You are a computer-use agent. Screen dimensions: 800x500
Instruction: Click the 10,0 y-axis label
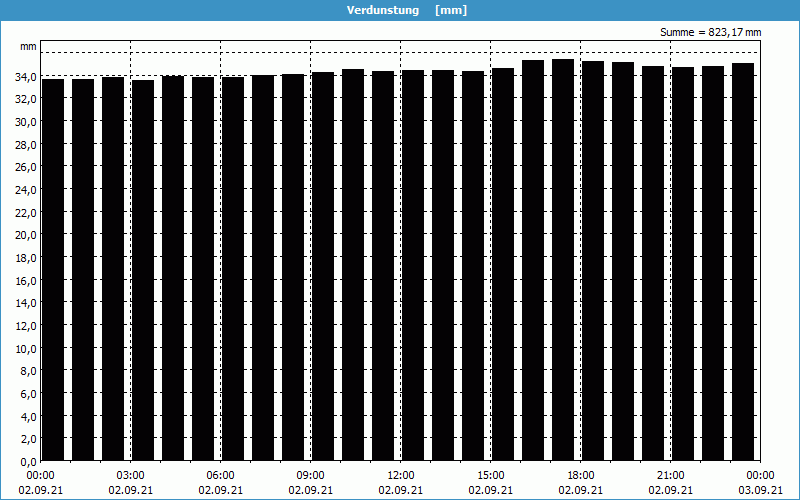tap(26, 348)
